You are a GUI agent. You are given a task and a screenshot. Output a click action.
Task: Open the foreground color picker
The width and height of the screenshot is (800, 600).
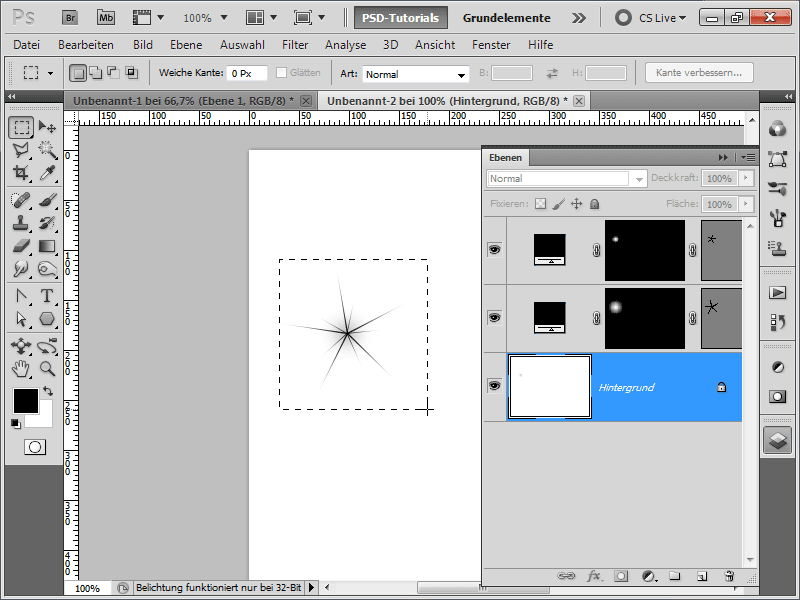tap(26, 401)
